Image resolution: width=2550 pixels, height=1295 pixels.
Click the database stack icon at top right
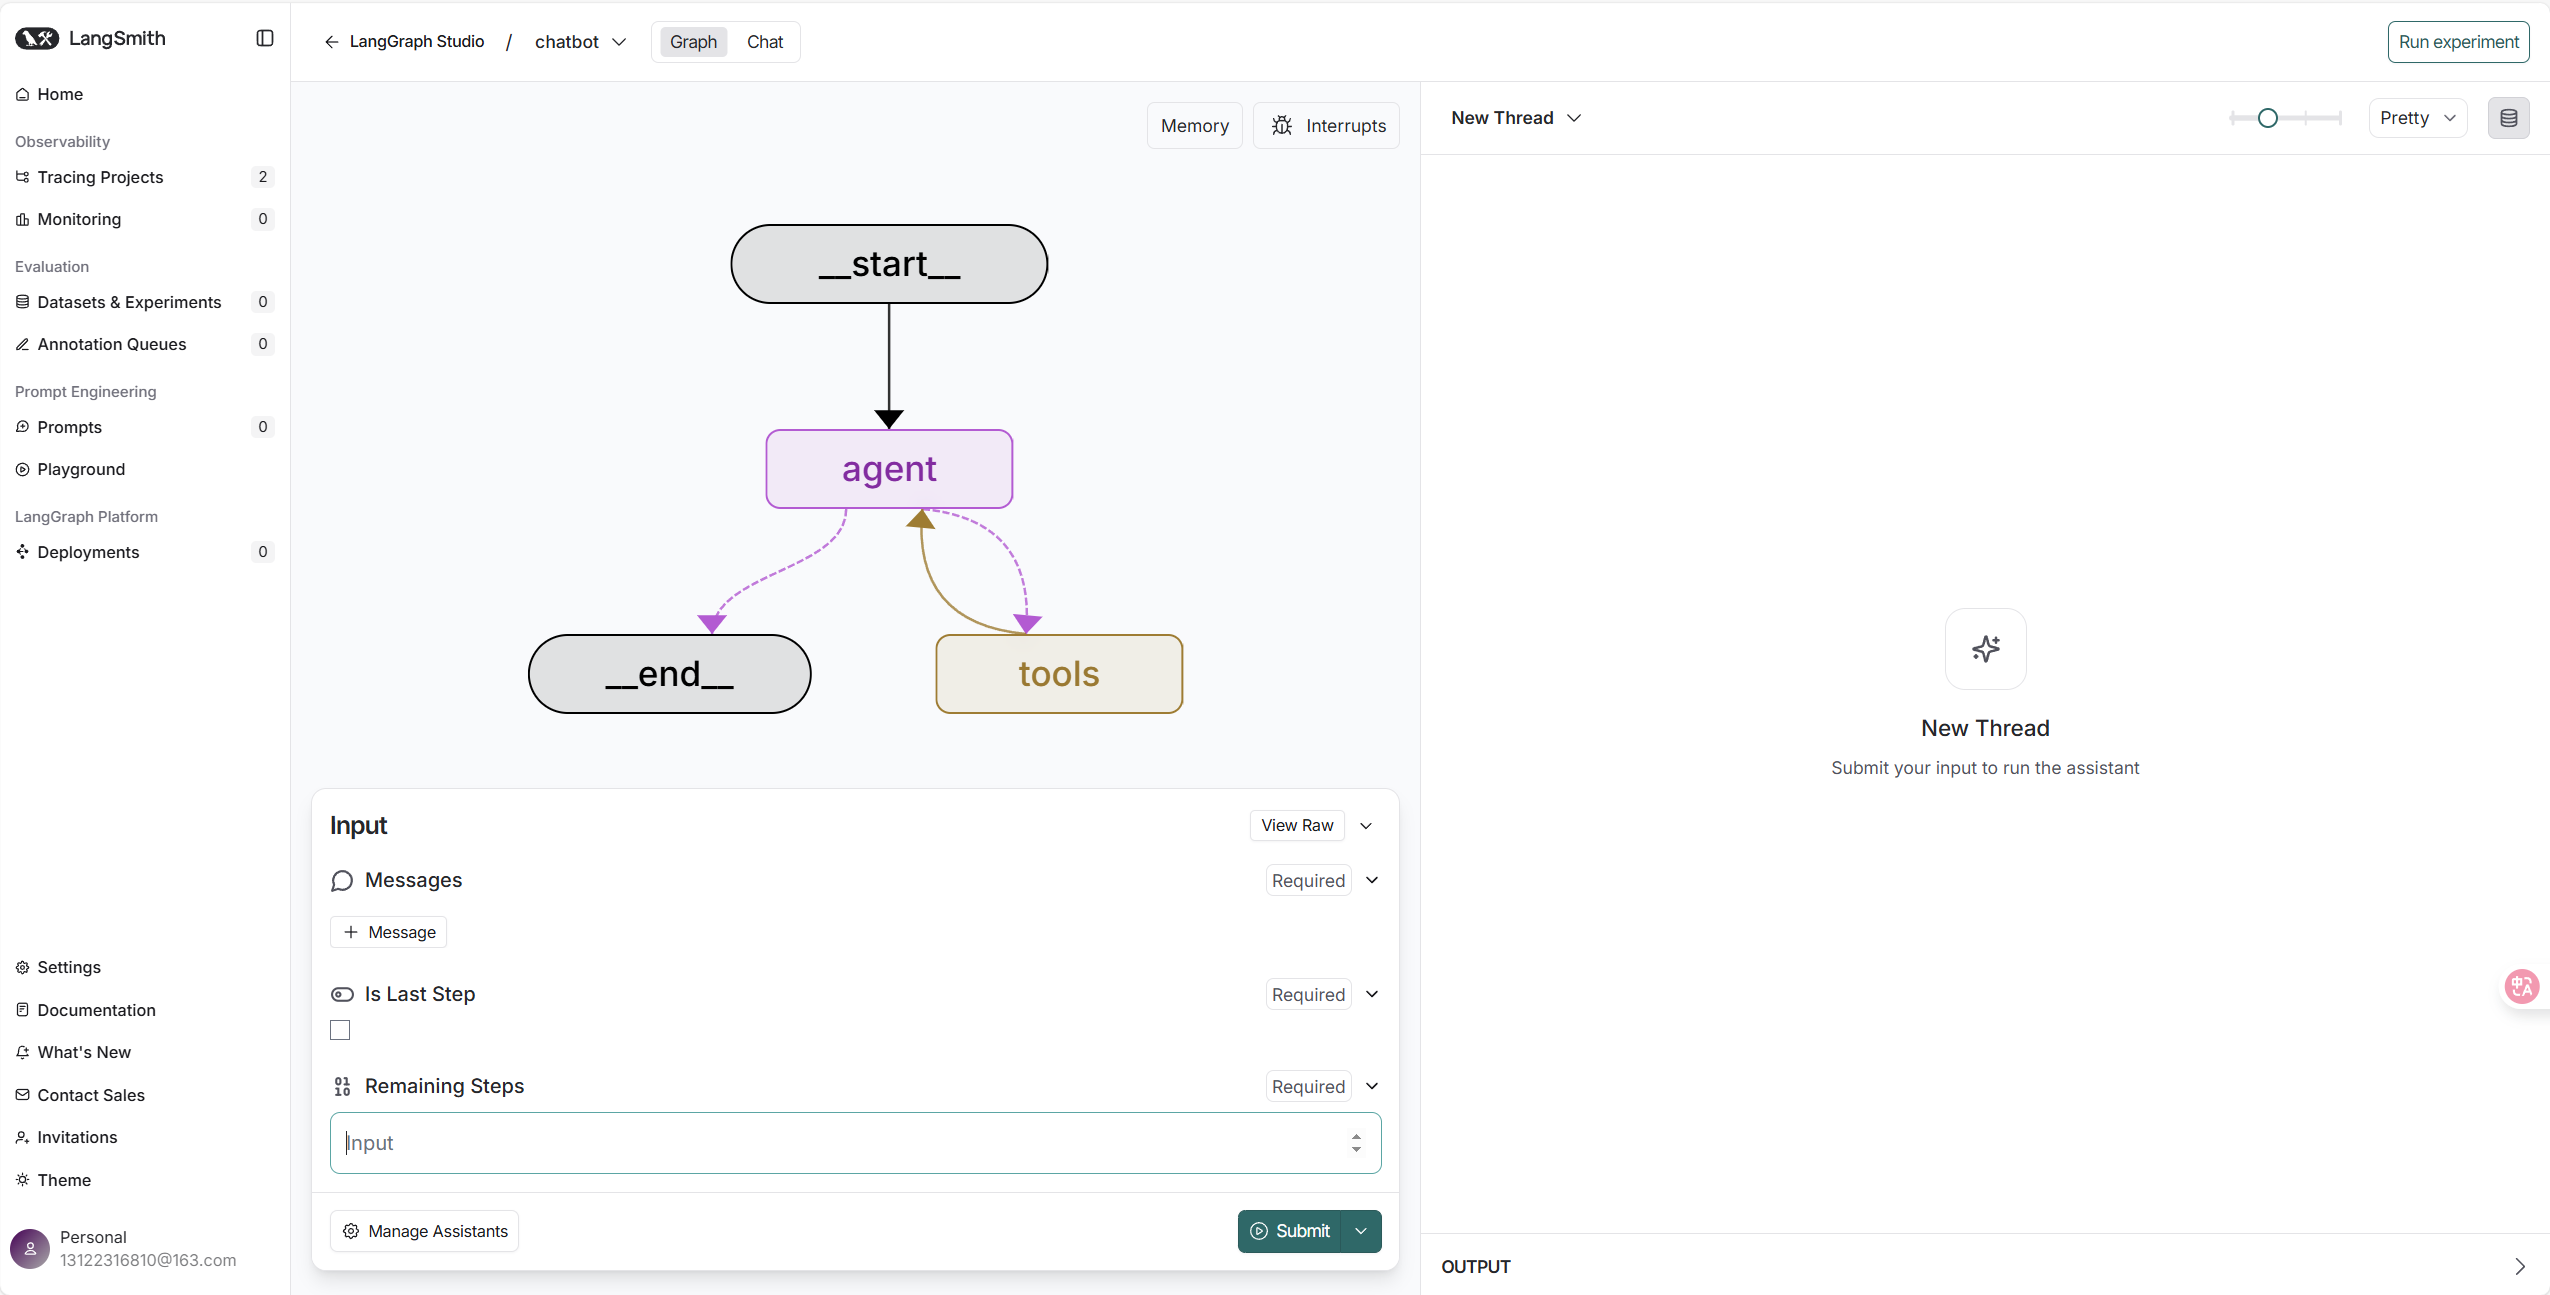point(2508,118)
